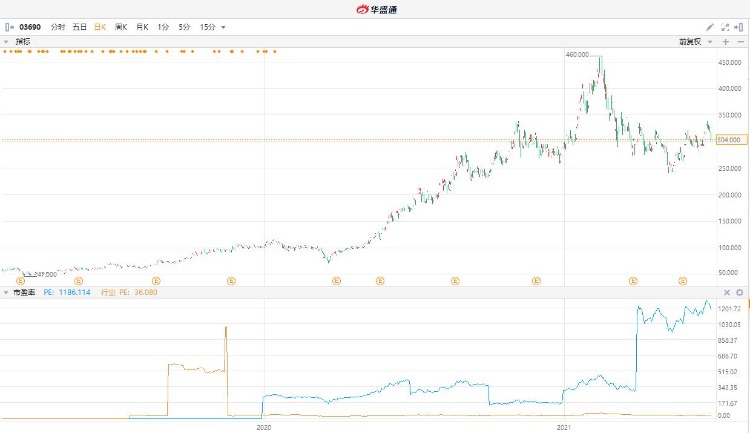Switch to the 分时 chart tab
Viewport: 750px width, 433px height.
[58, 27]
